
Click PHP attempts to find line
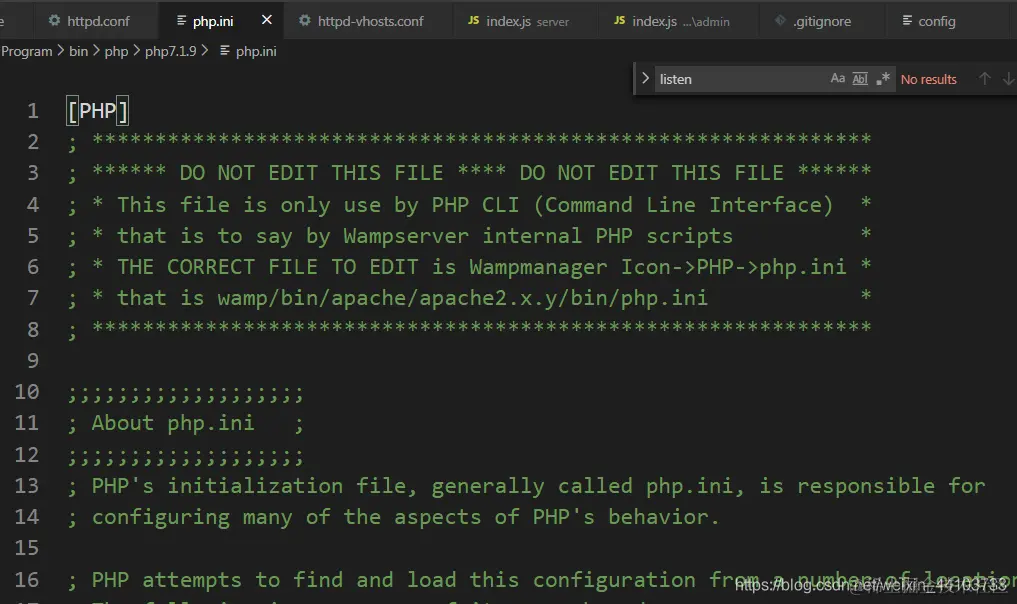point(542,580)
